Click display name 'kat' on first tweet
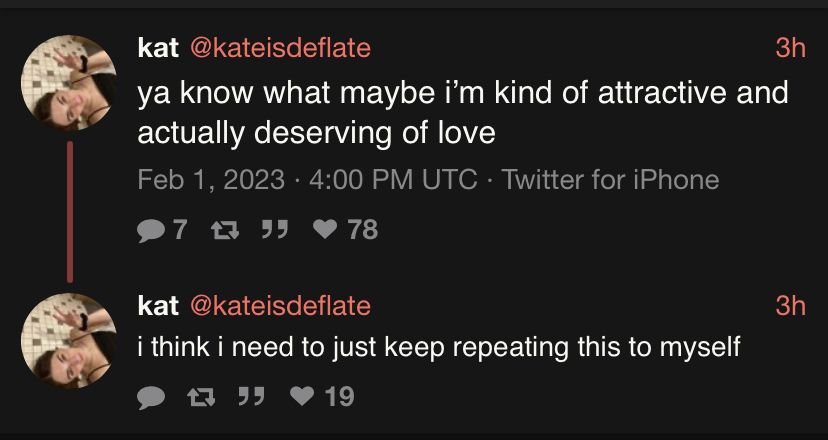The height and width of the screenshot is (440, 828). coord(158,47)
